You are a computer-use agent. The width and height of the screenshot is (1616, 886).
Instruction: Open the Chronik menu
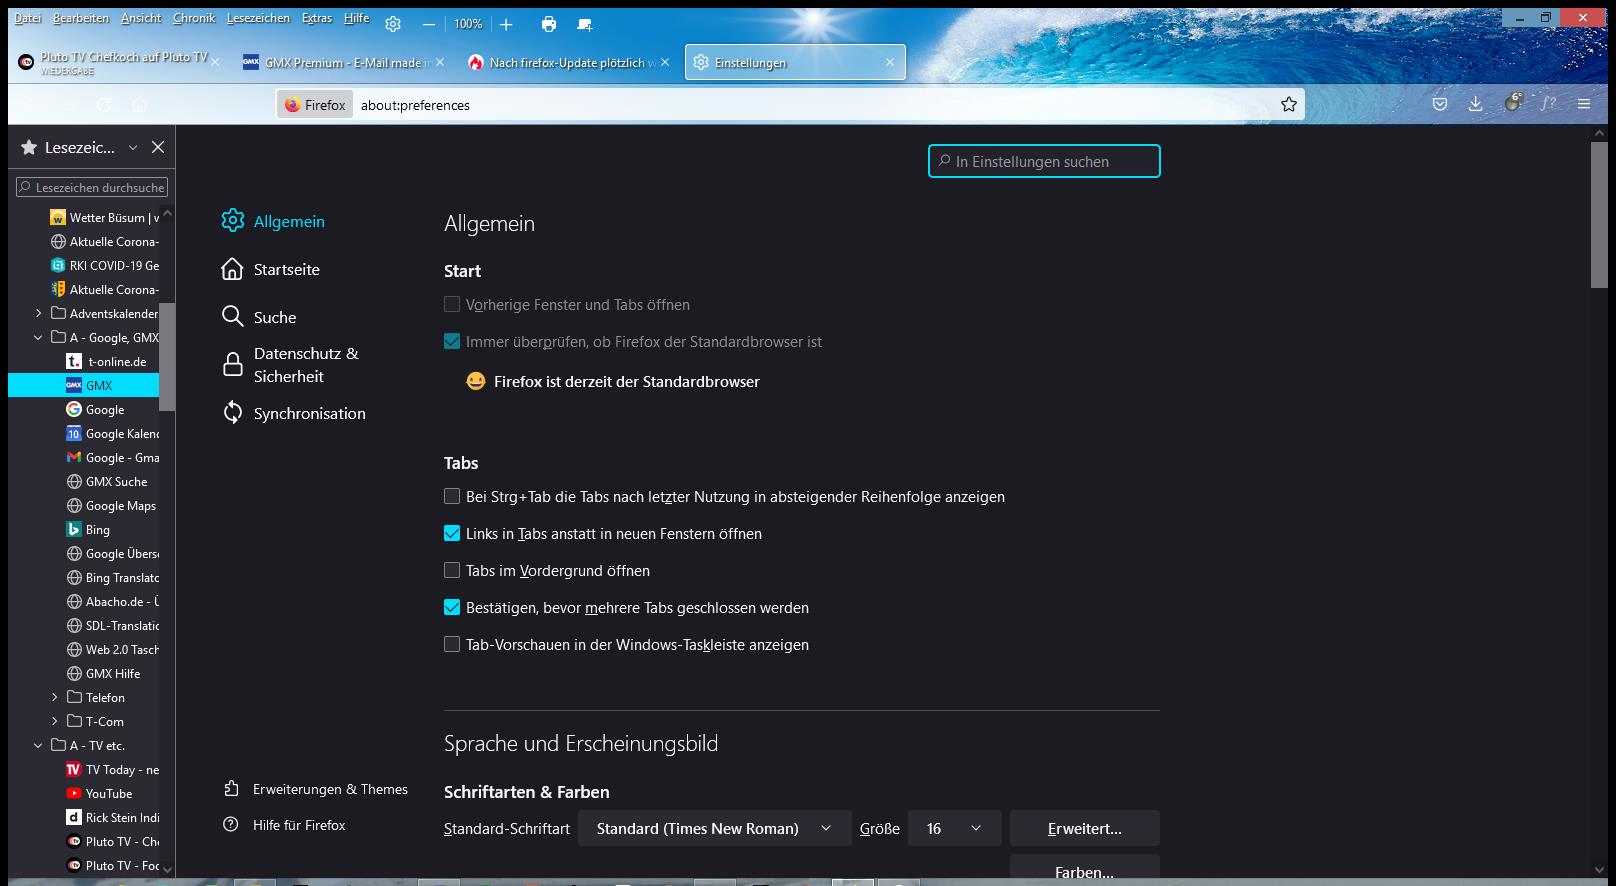tap(193, 18)
